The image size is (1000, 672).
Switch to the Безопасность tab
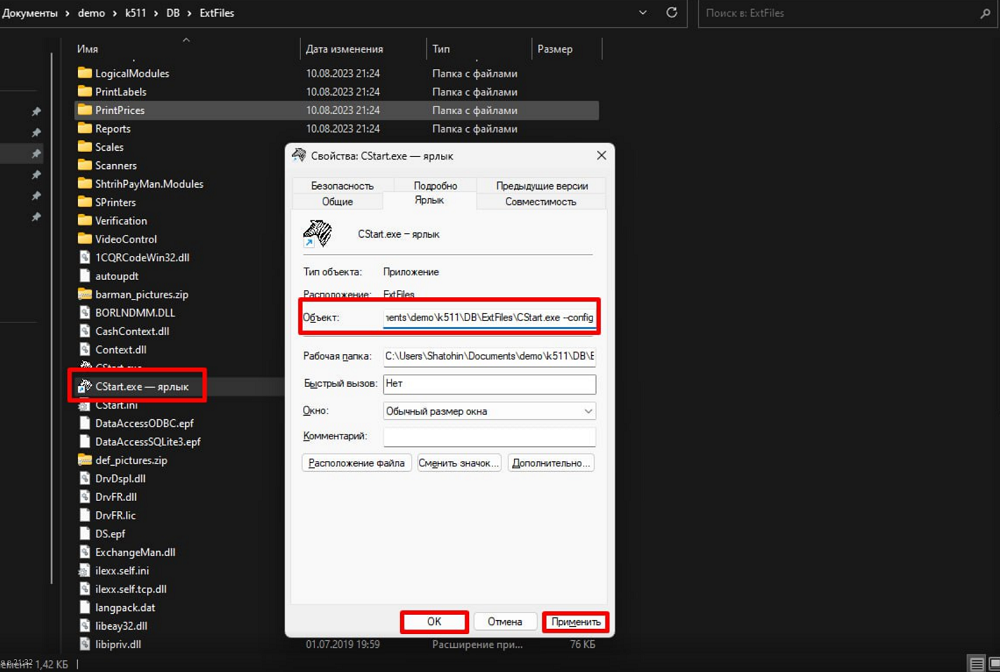(x=342, y=186)
